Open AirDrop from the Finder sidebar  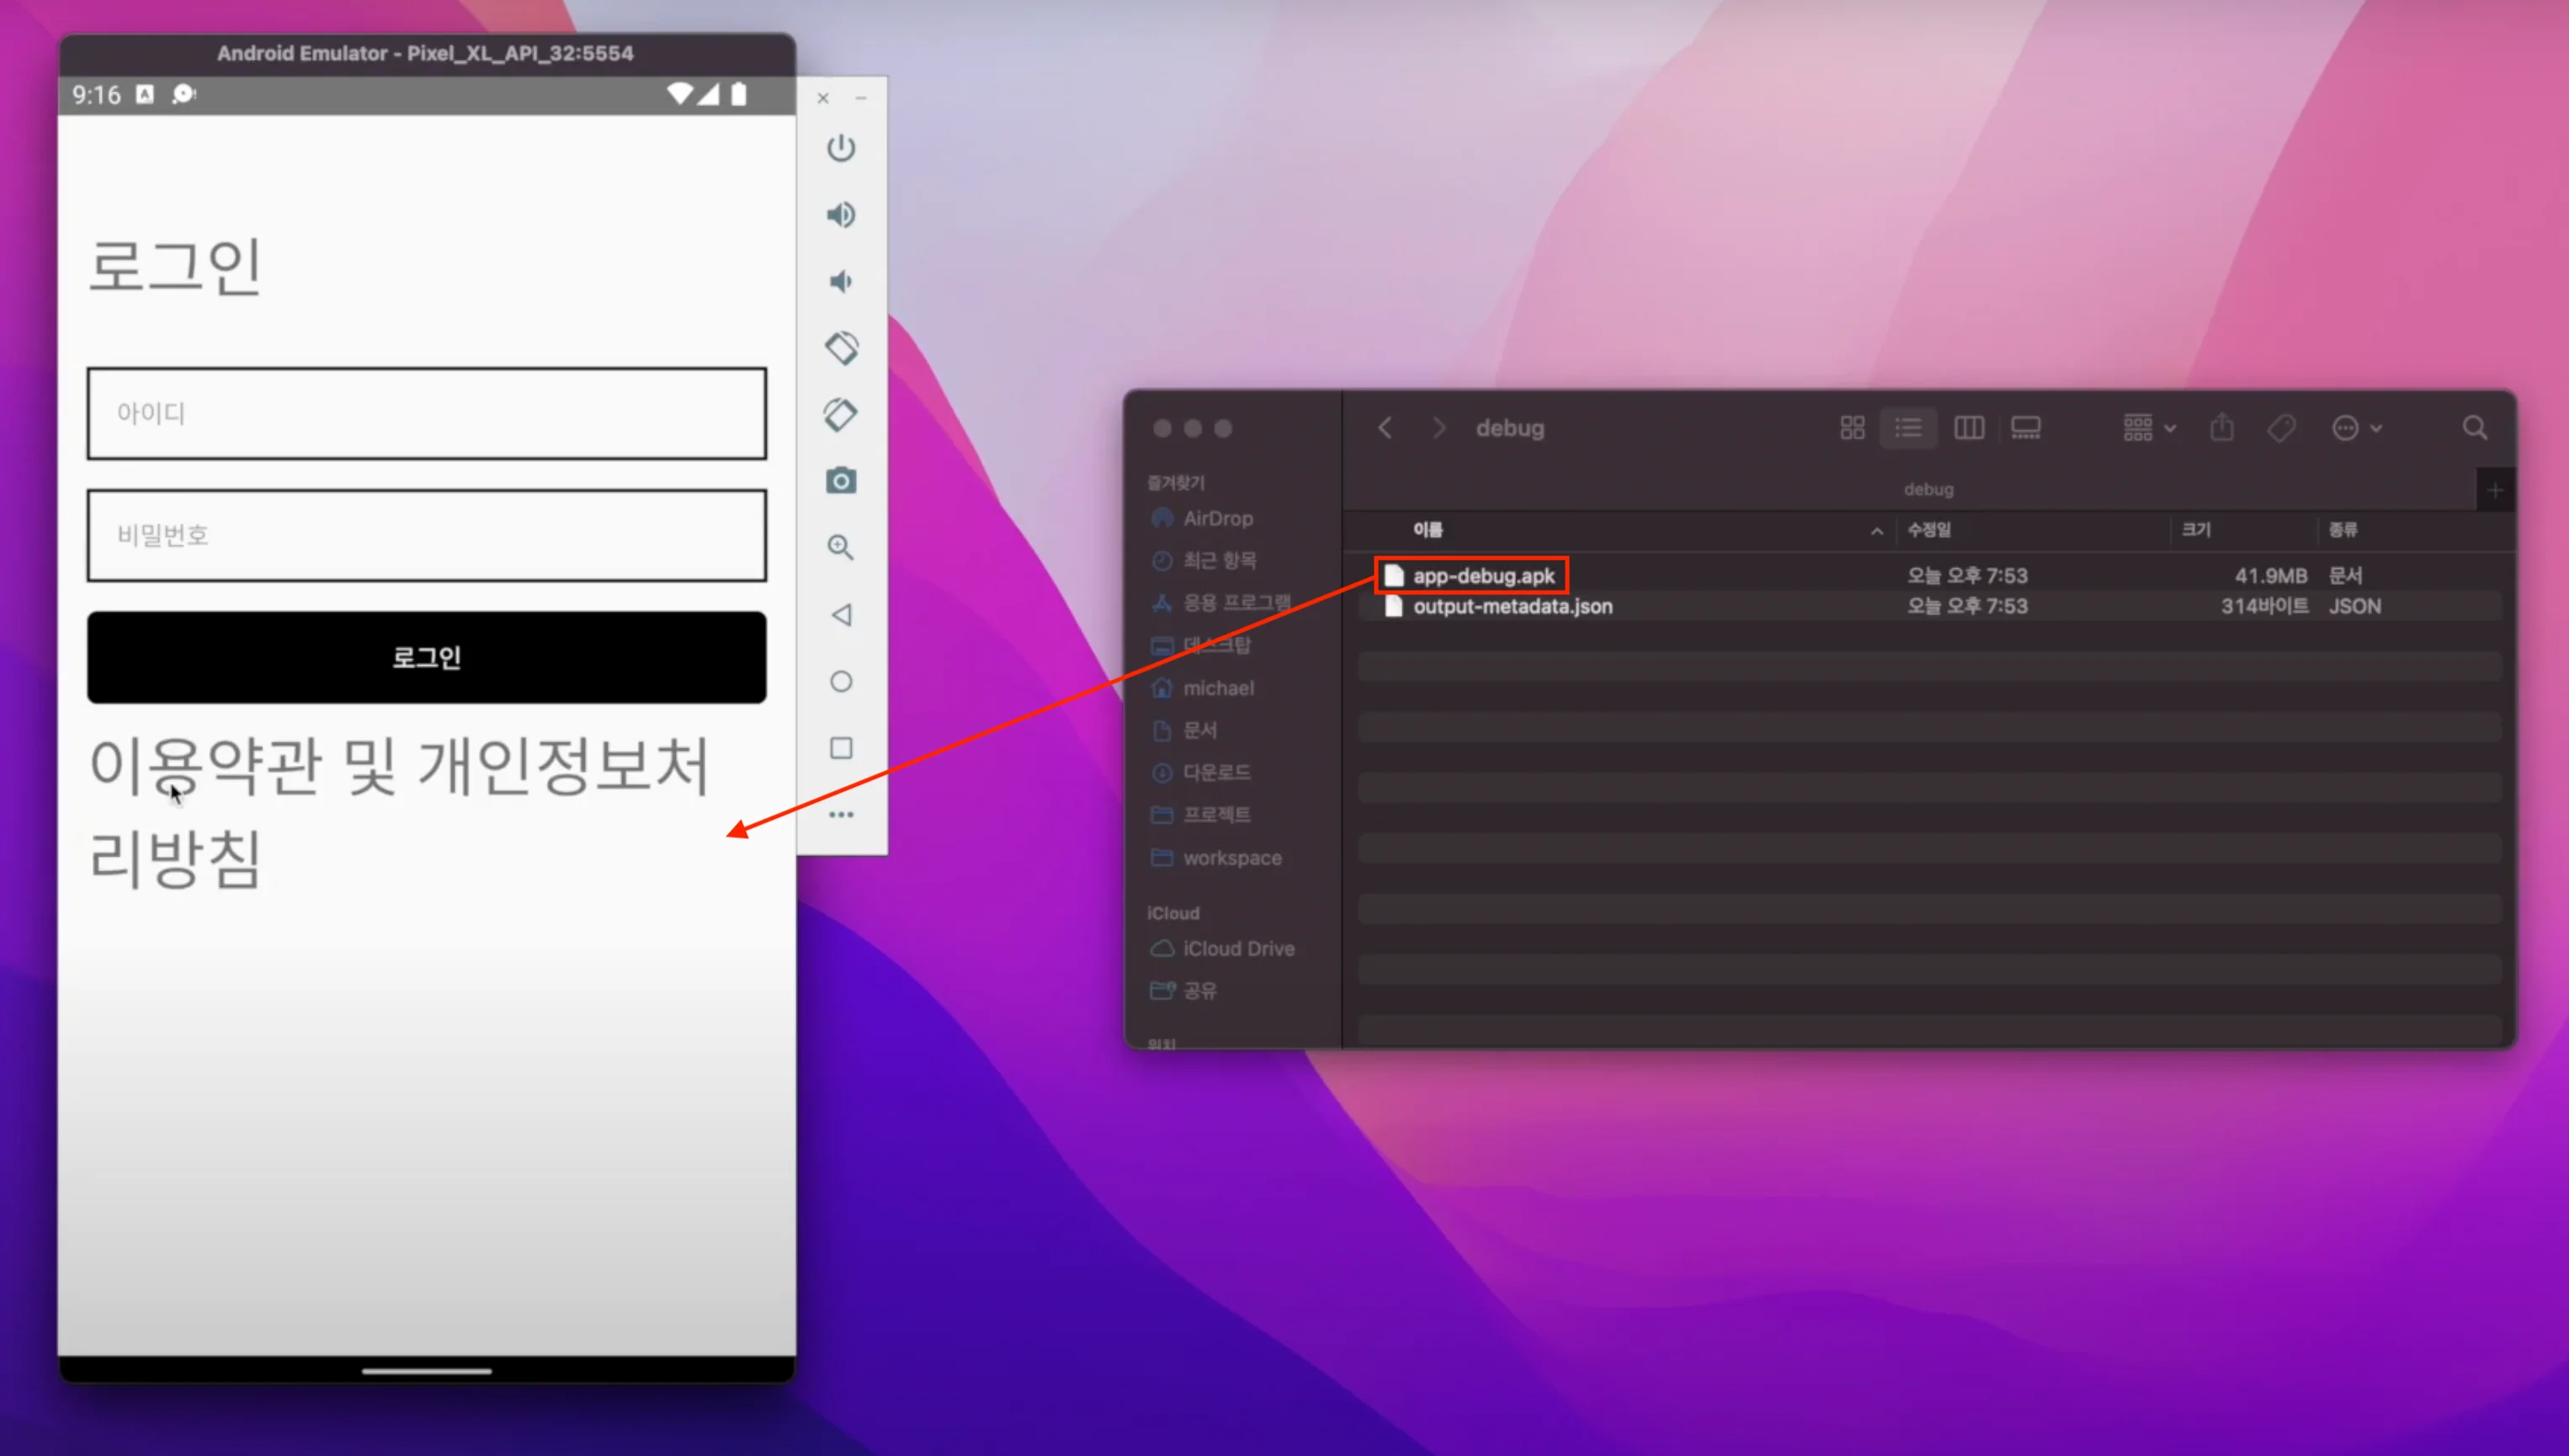1216,518
